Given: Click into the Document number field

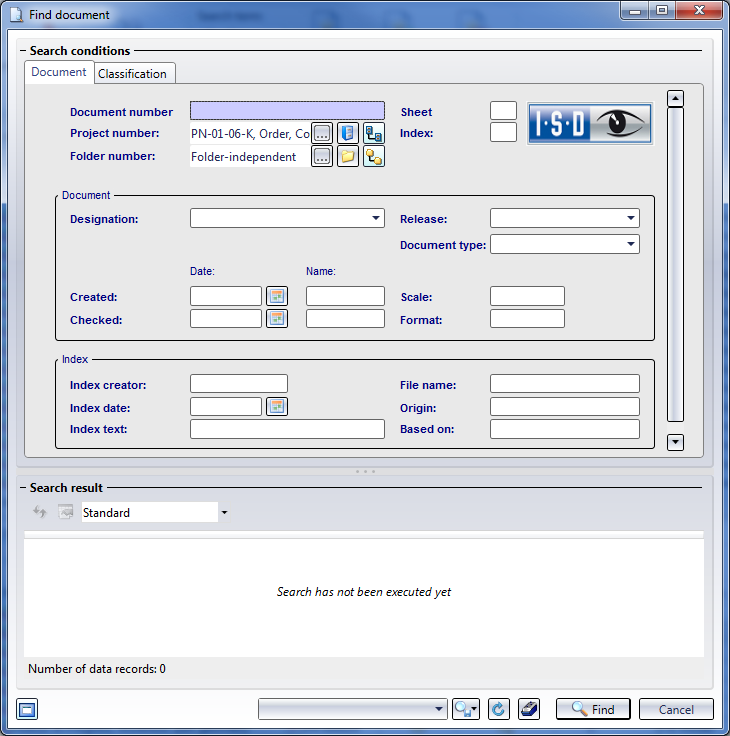Looking at the screenshot, I should coord(287,111).
